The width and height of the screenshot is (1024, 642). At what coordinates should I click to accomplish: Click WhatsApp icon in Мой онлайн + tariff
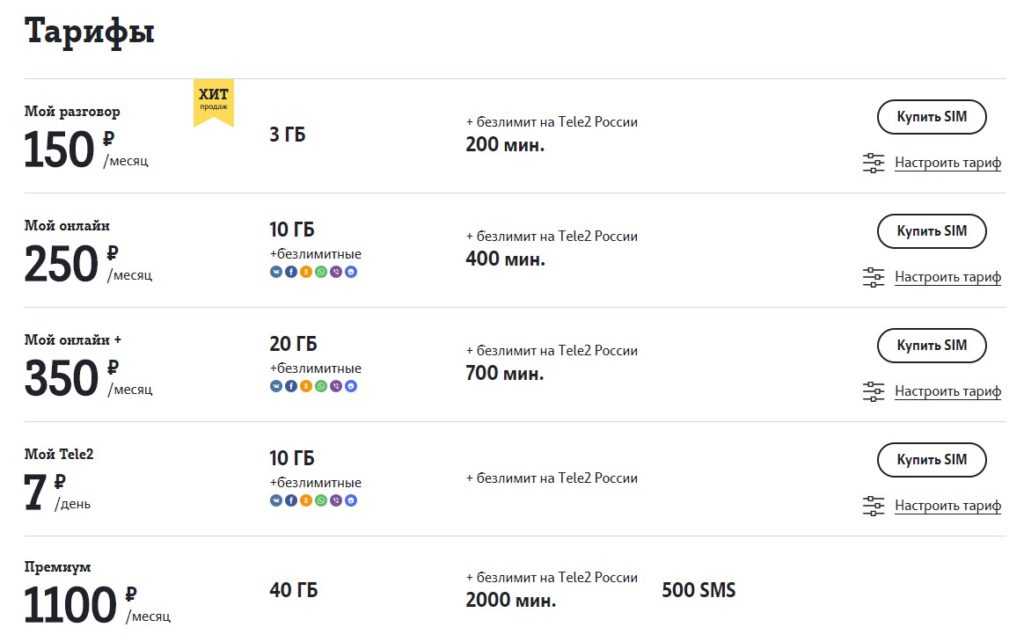click(321, 386)
